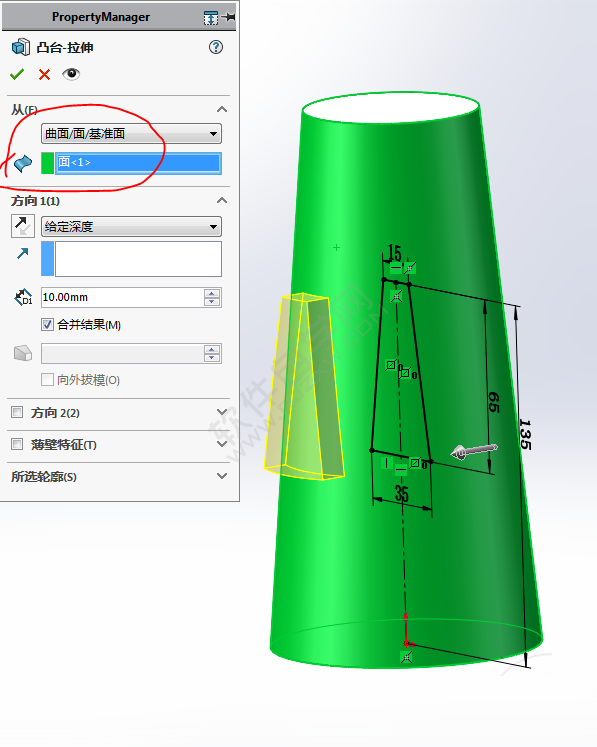Cancel the feature with red X
The width and height of the screenshot is (597, 747).
44,74
